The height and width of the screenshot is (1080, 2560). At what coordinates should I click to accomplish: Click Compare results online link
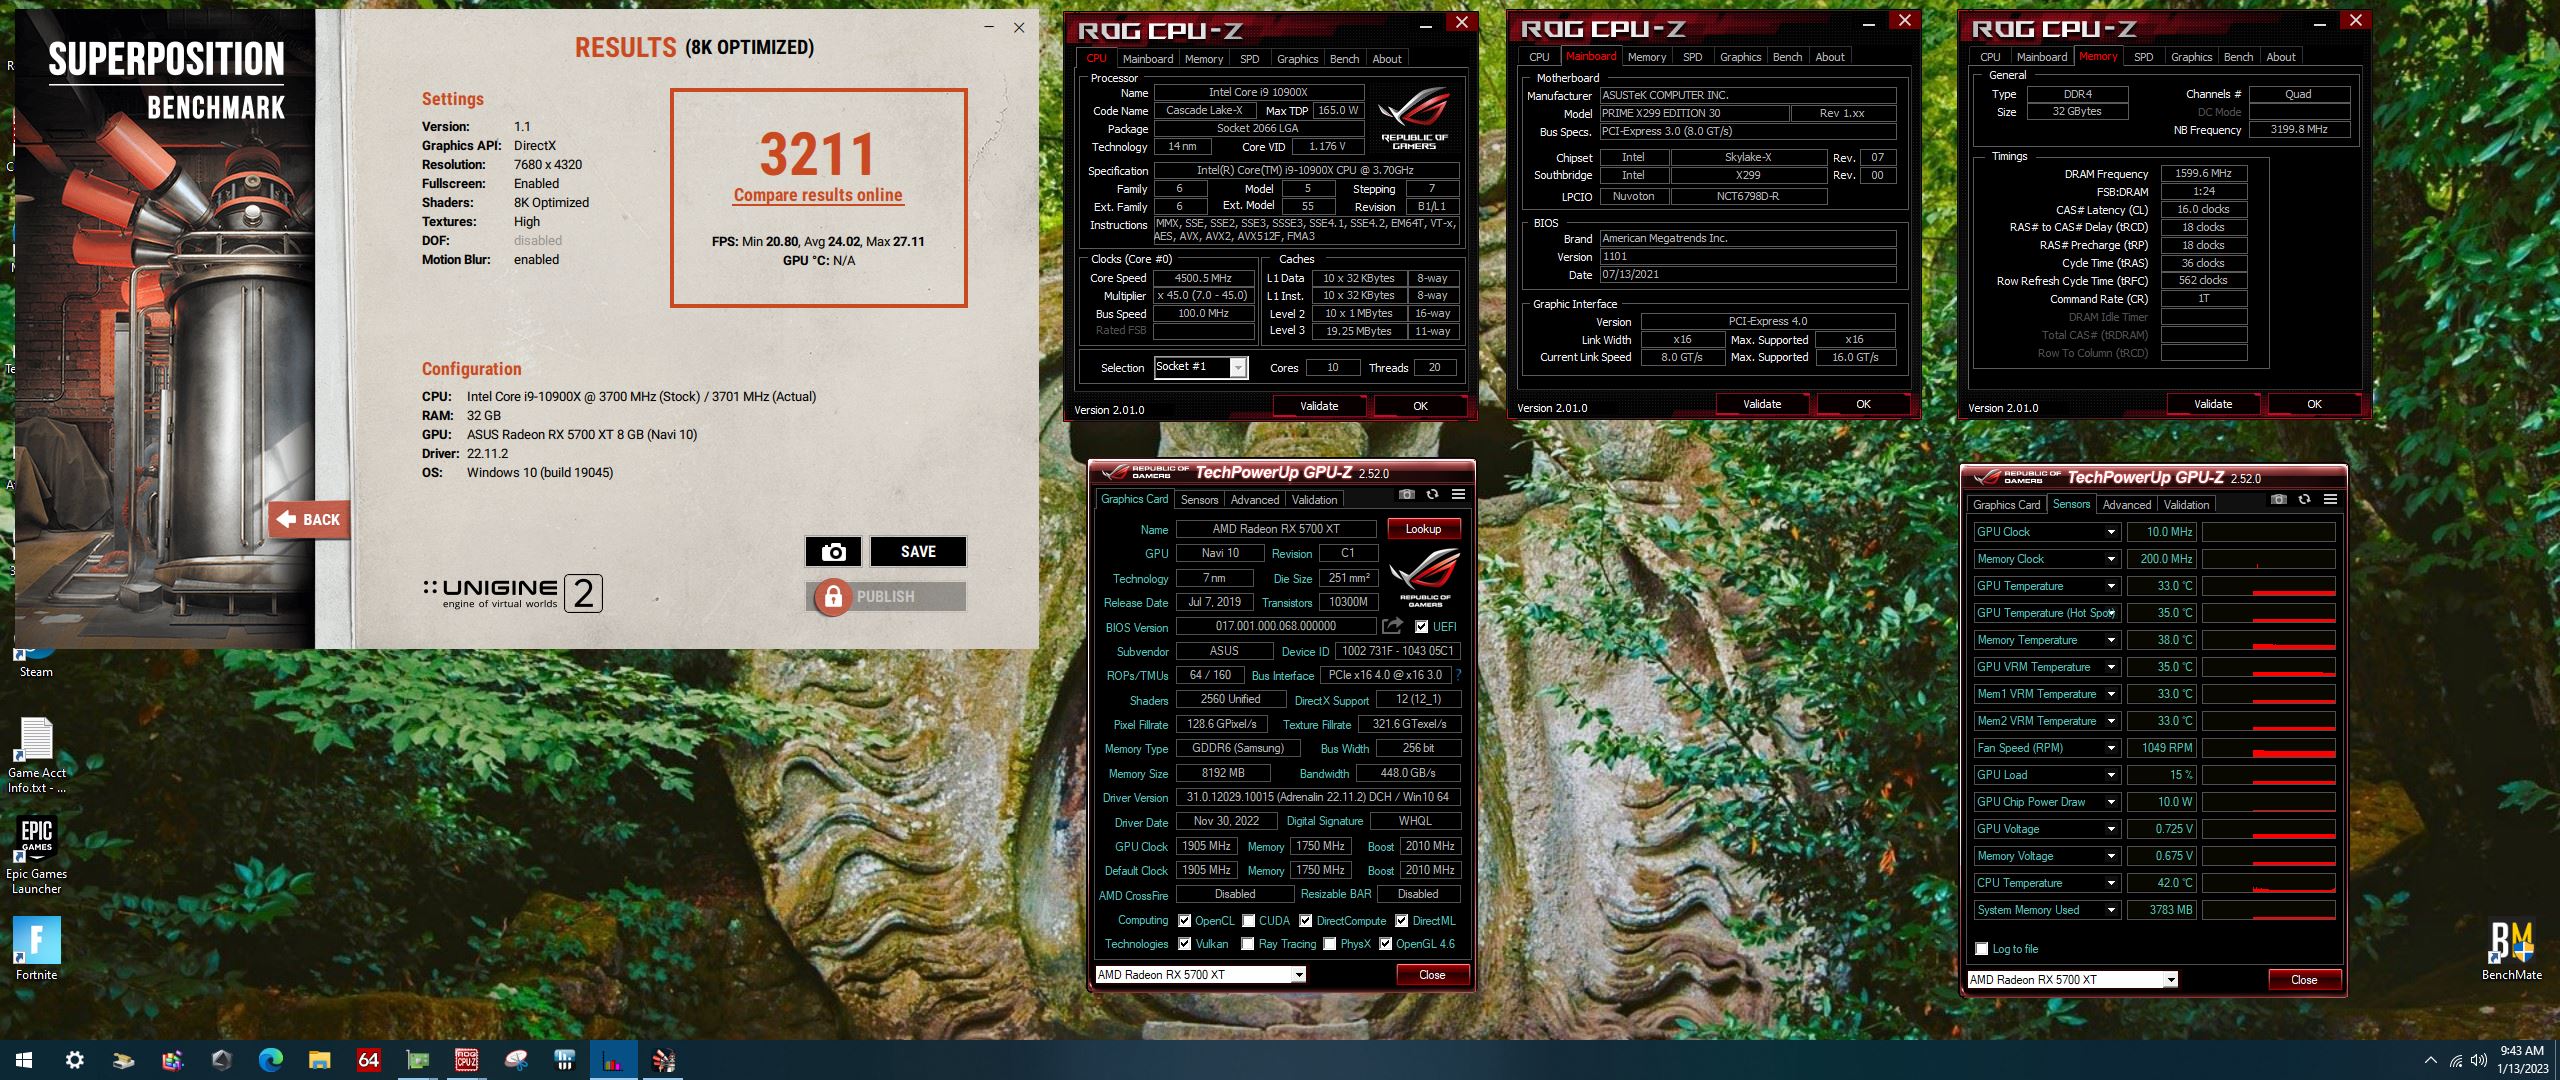(x=818, y=196)
